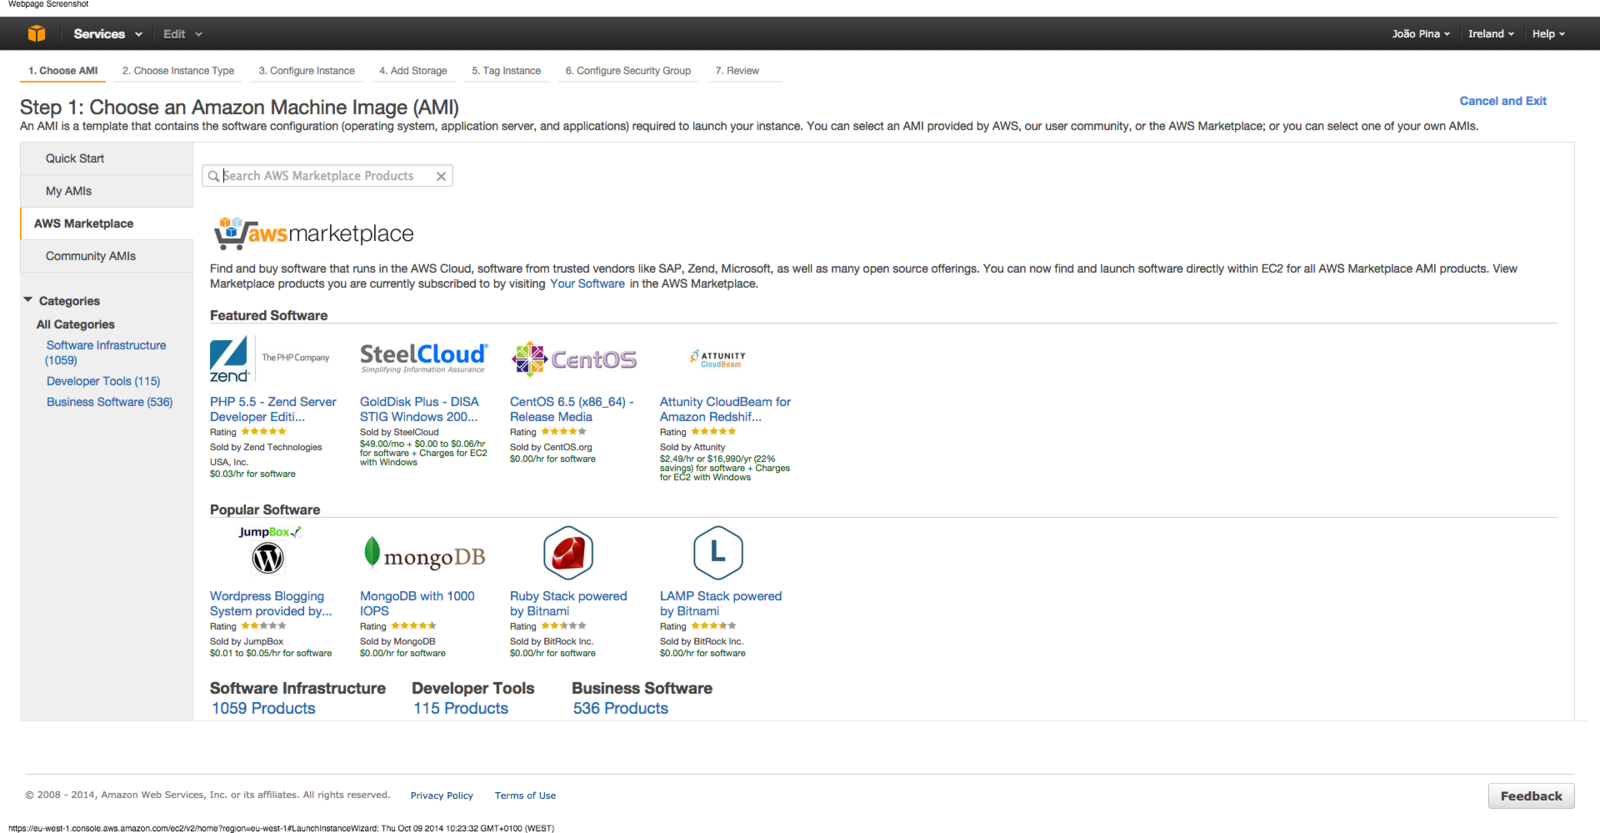Viewport: 1600px width, 833px height.
Task: Go to step 2 Choose Instance Type
Action: tap(178, 71)
